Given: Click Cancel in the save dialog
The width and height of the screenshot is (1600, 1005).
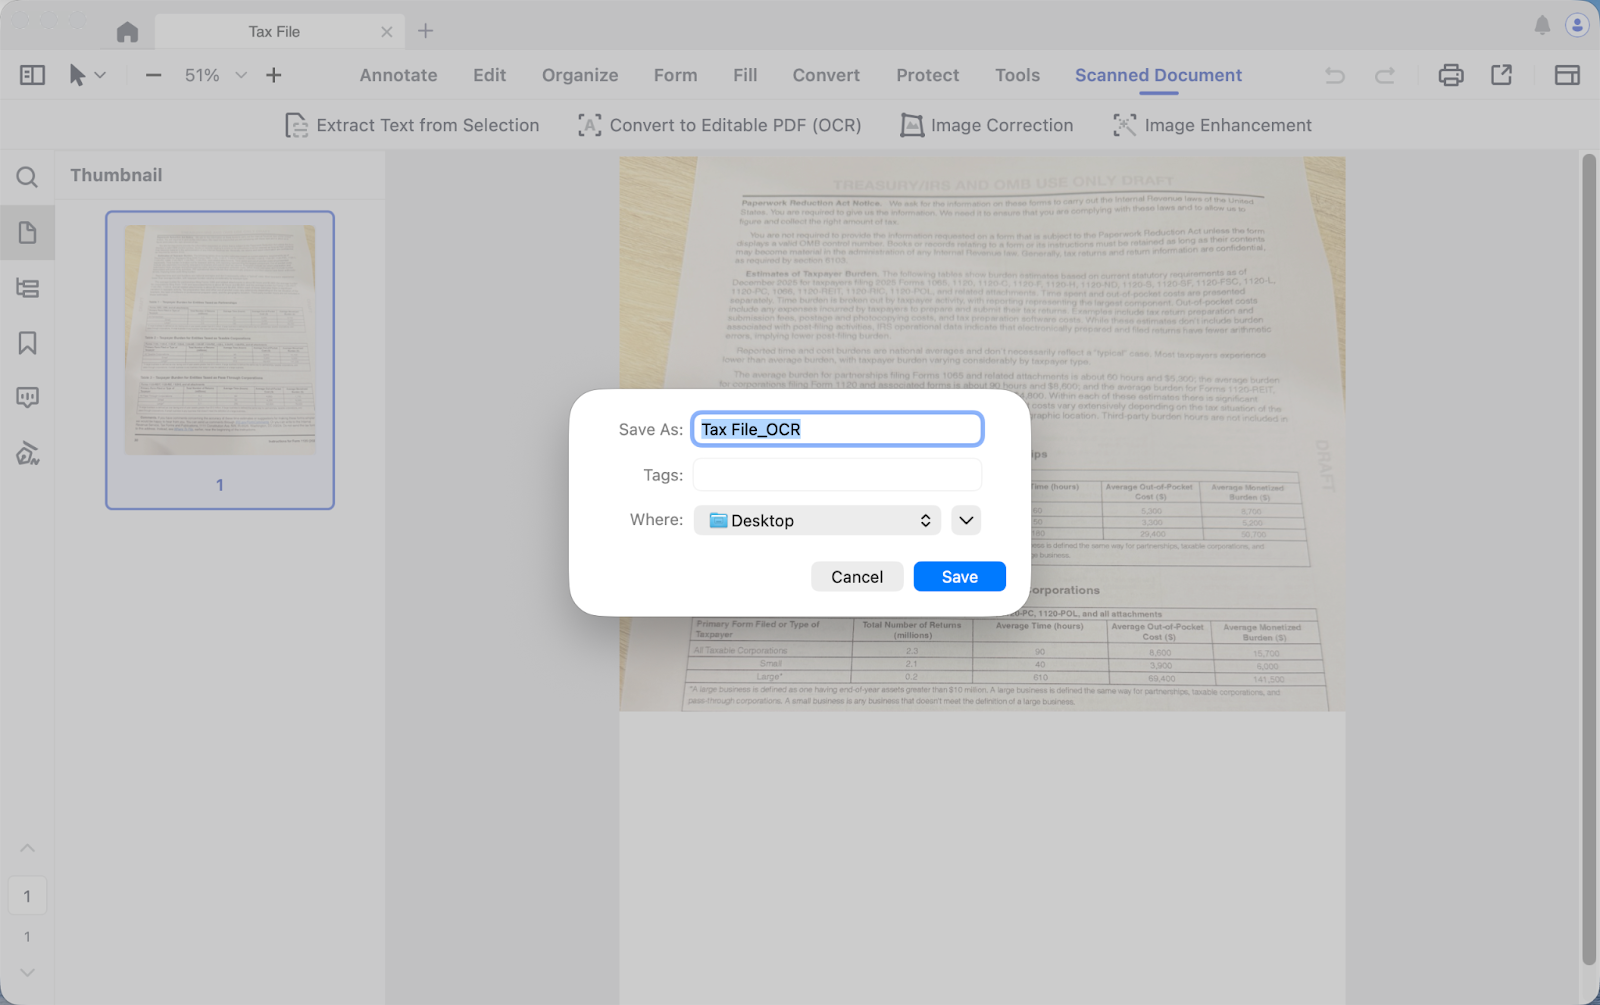Looking at the screenshot, I should point(857,577).
